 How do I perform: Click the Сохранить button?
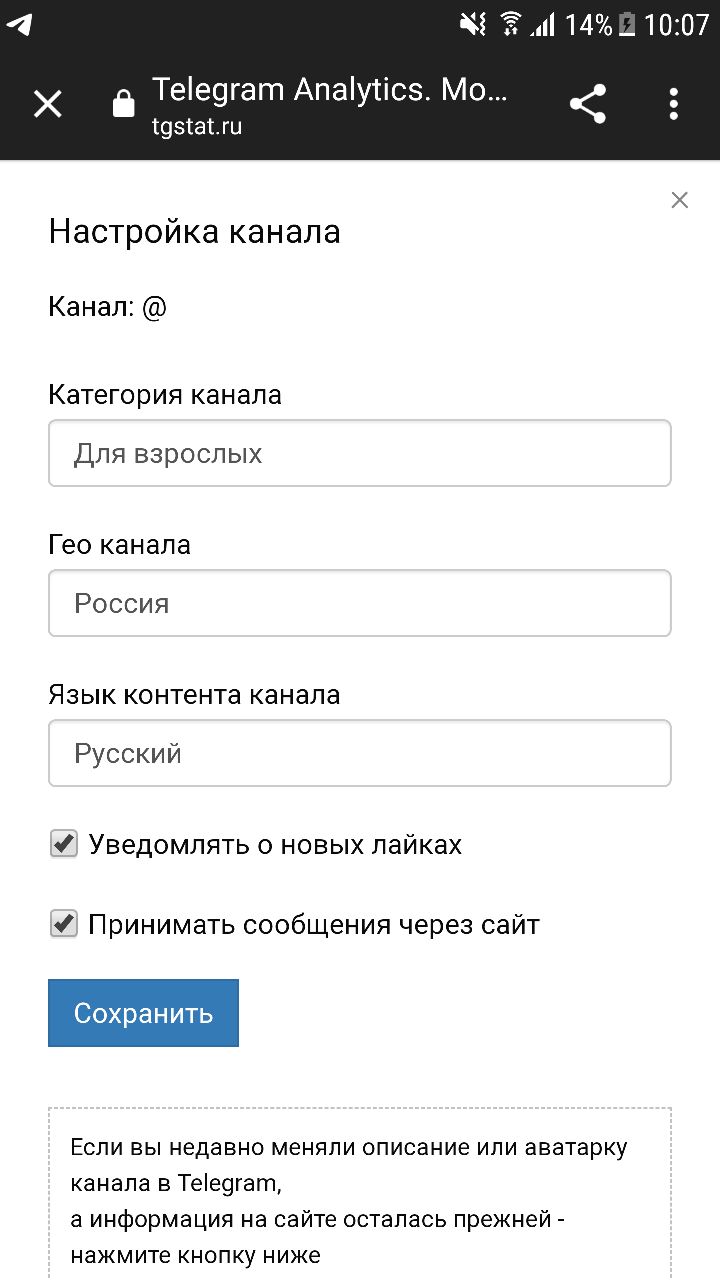pos(143,1013)
